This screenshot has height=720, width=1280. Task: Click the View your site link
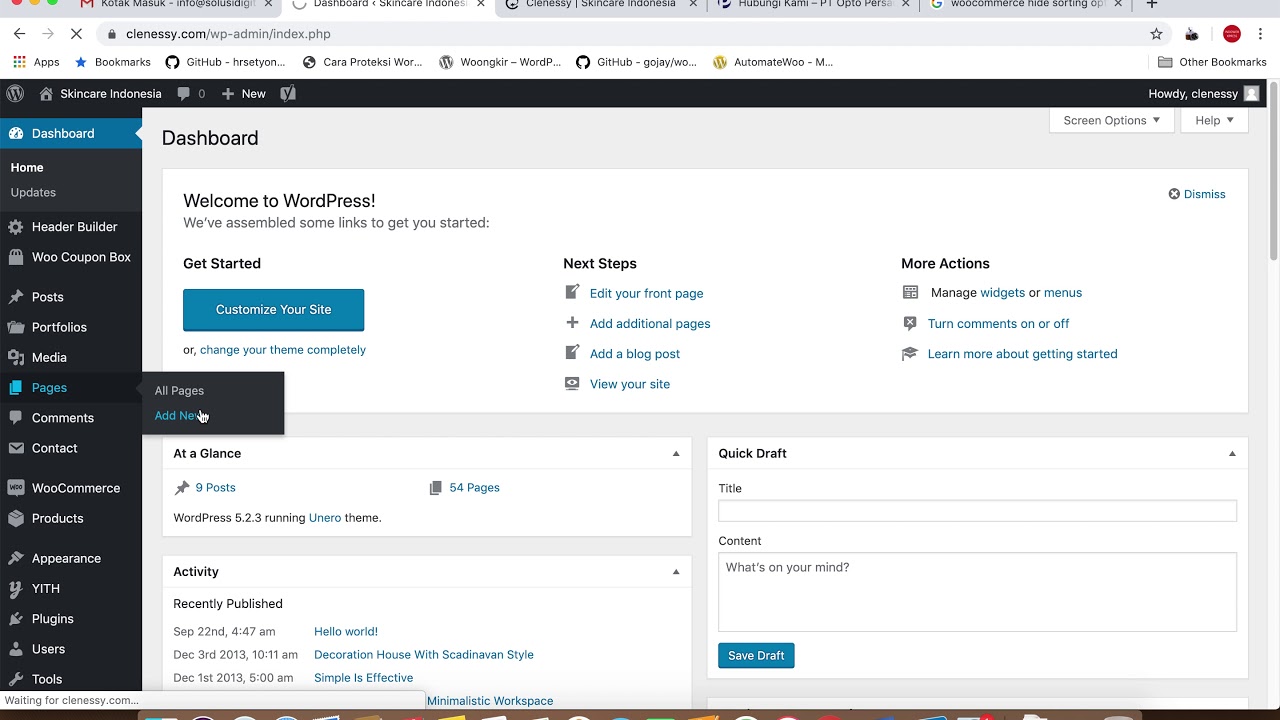(x=630, y=384)
